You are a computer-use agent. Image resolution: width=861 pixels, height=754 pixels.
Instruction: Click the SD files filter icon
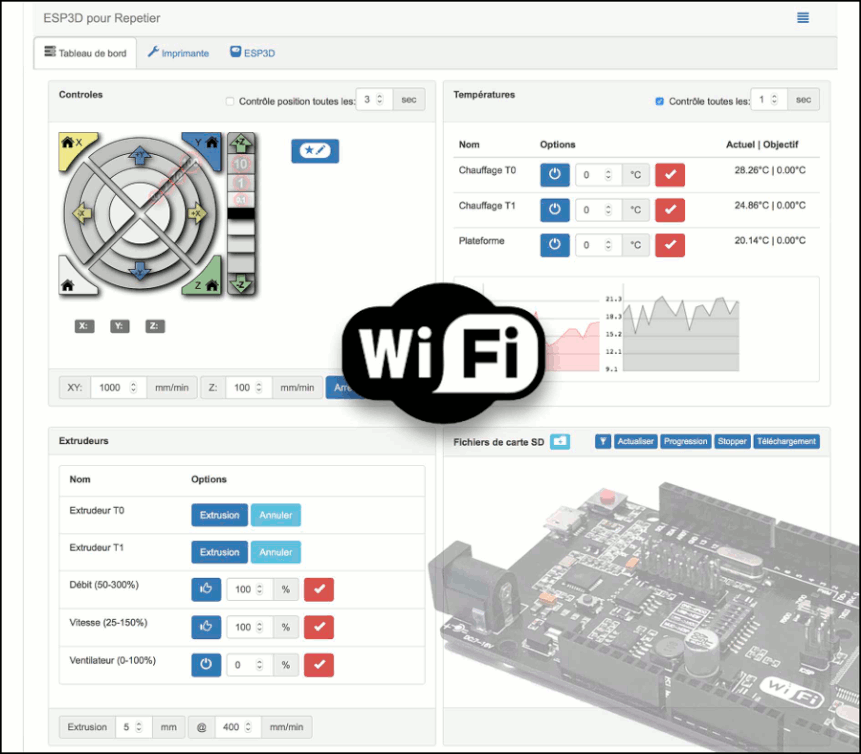603,442
